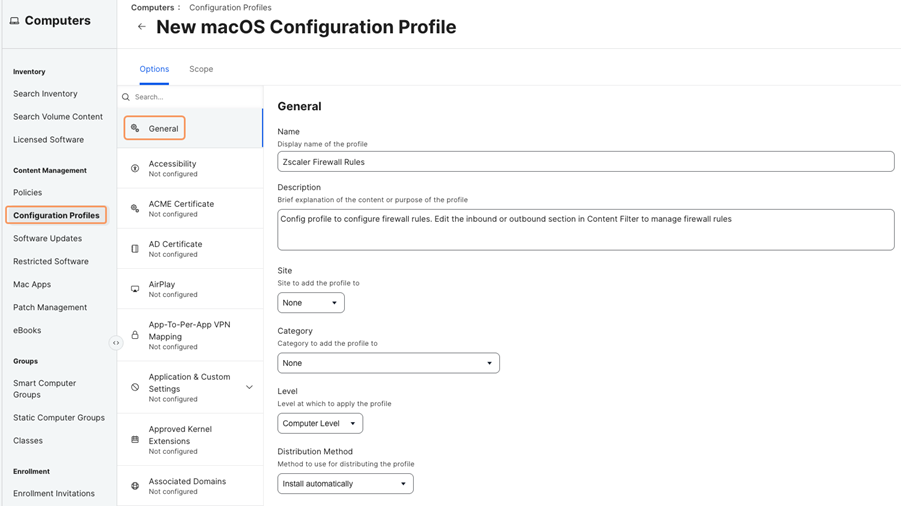901x506 pixels.
Task: Click the Associated Domains globe icon
Action: (x=135, y=486)
